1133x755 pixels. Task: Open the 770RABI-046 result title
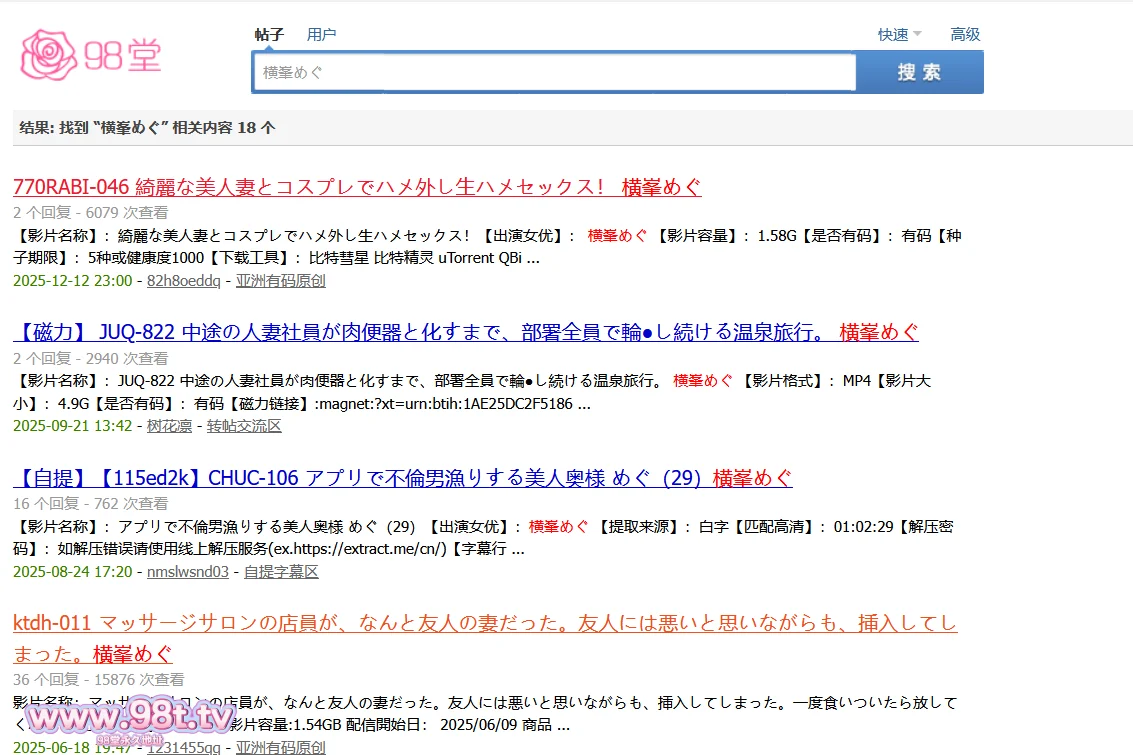click(x=357, y=187)
